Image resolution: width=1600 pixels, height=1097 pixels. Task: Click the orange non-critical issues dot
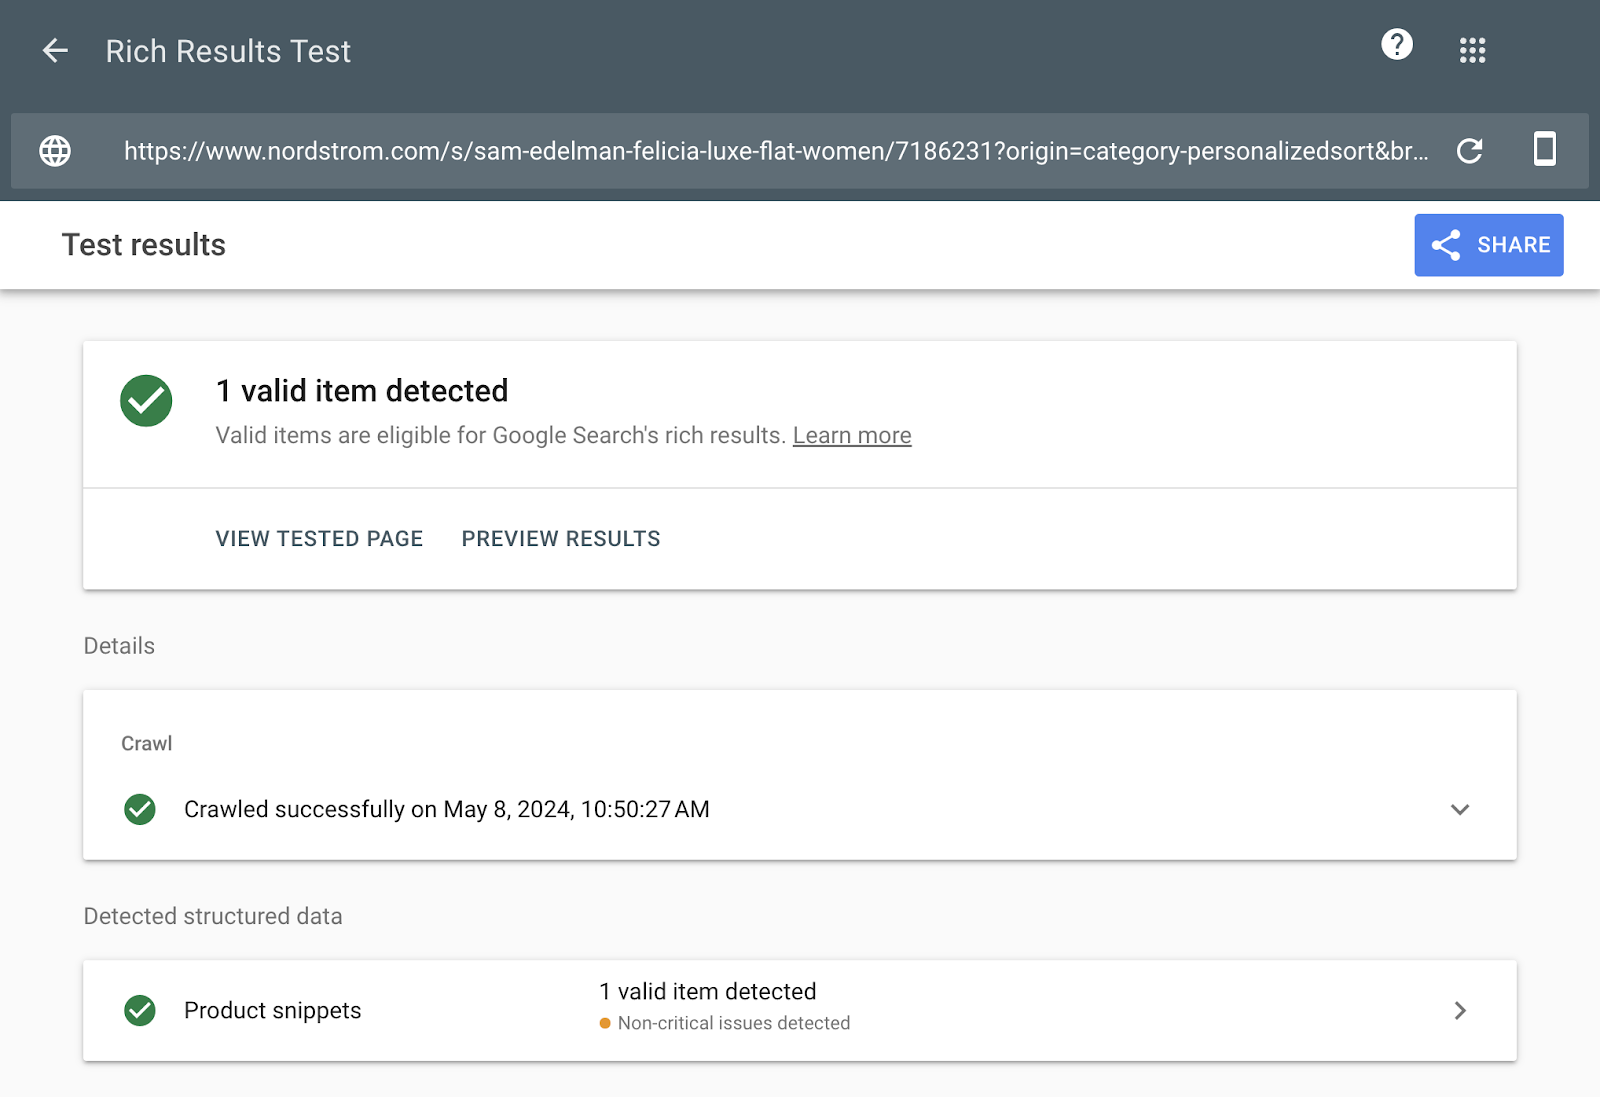(x=605, y=1023)
